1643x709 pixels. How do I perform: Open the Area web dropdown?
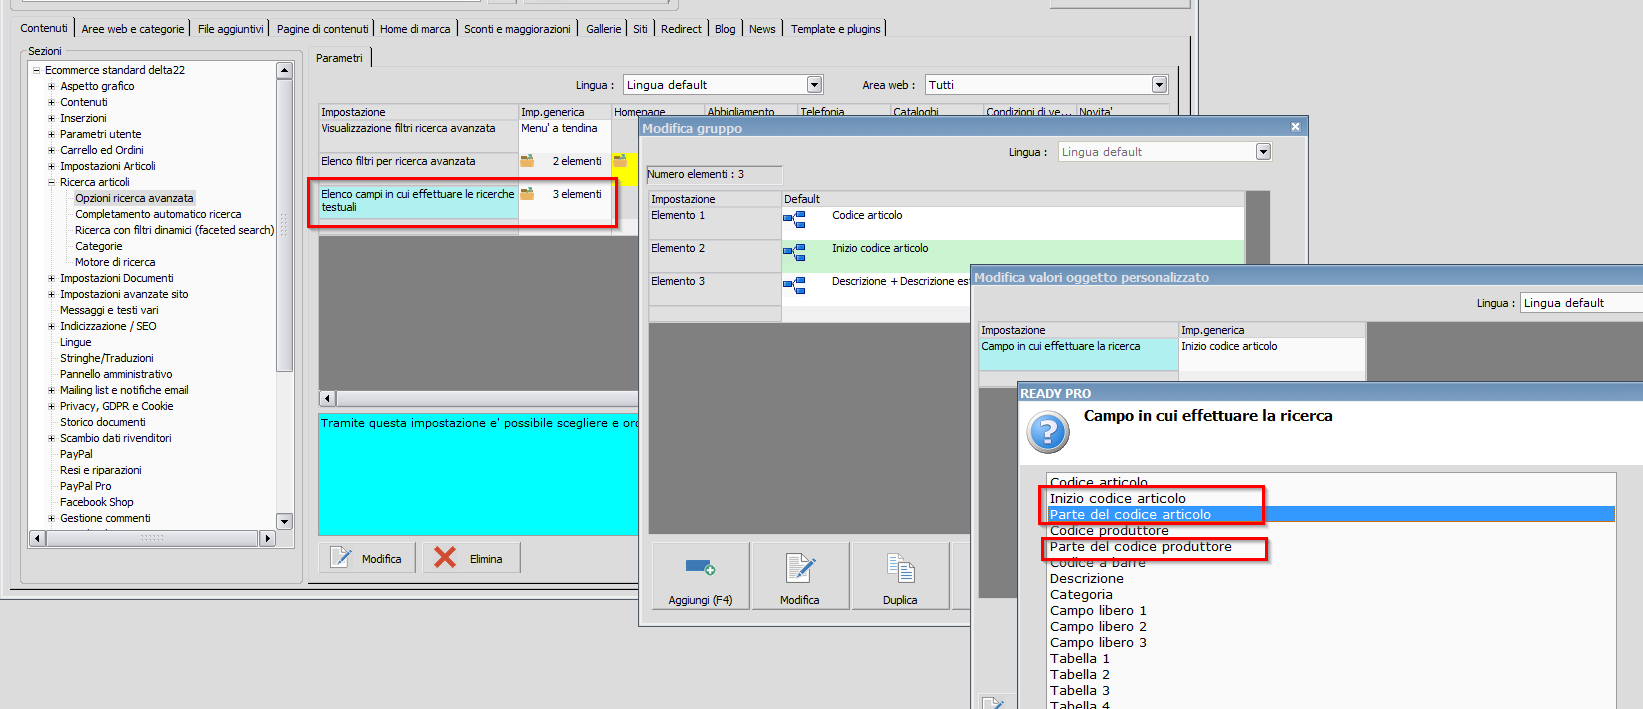(x=1159, y=85)
